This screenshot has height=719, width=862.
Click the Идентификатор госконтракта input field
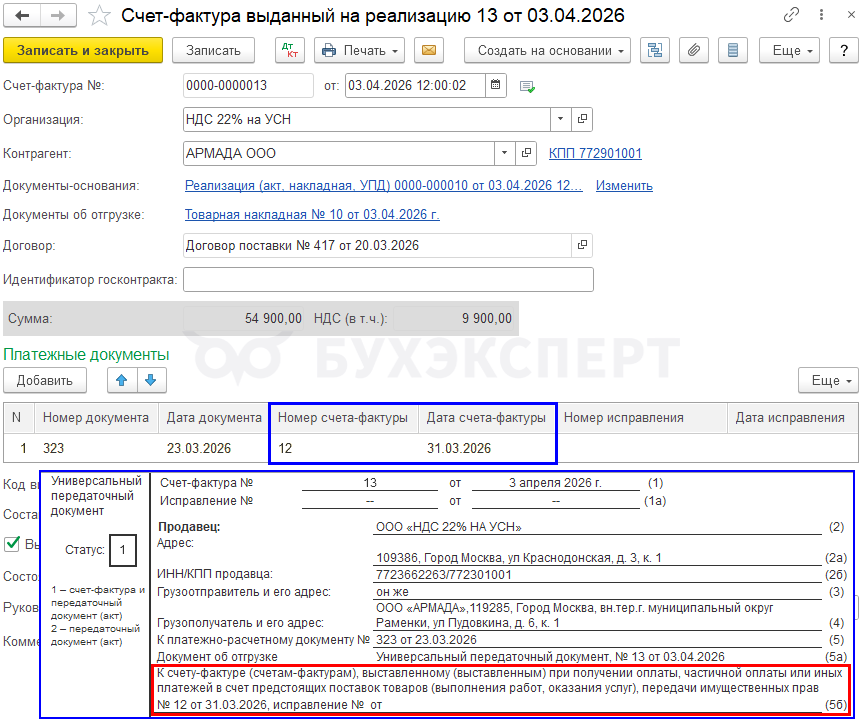coord(388,279)
